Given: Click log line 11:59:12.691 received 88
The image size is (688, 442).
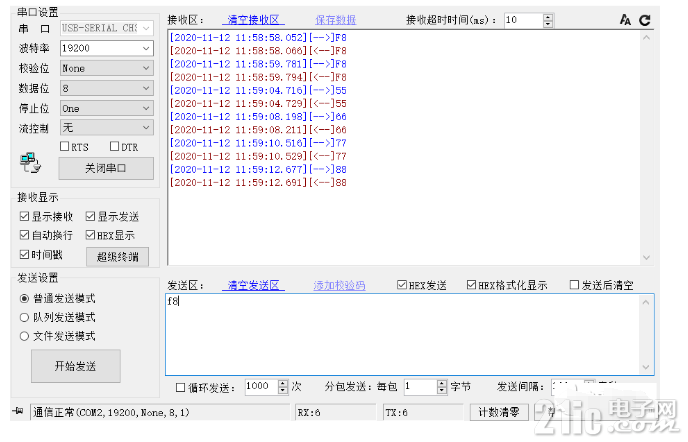Looking at the screenshot, I should click(258, 183).
